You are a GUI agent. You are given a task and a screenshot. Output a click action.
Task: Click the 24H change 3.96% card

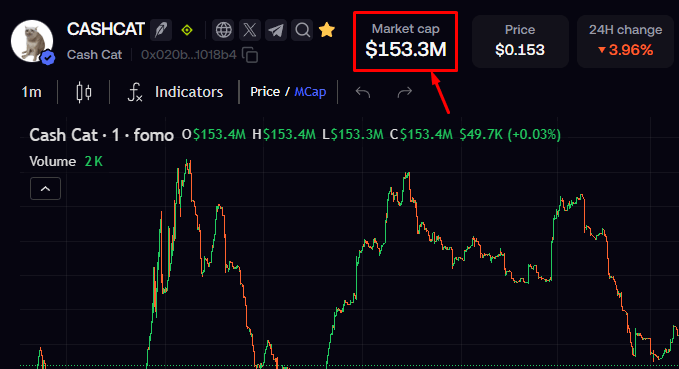tap(626, 41)
